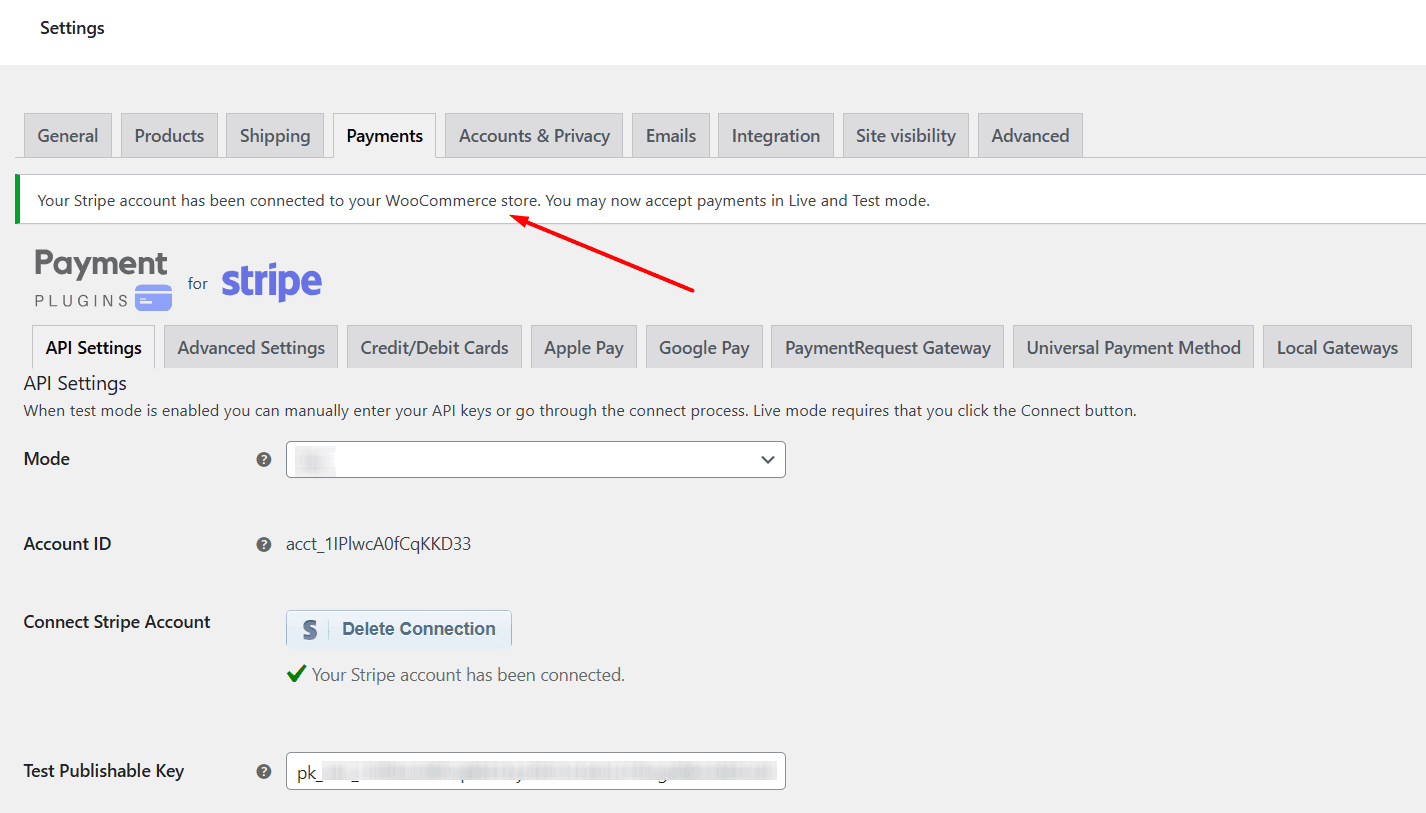Show the Account ID help tooltip icon
The image size is (1426, 813).
tap(264, 544)
